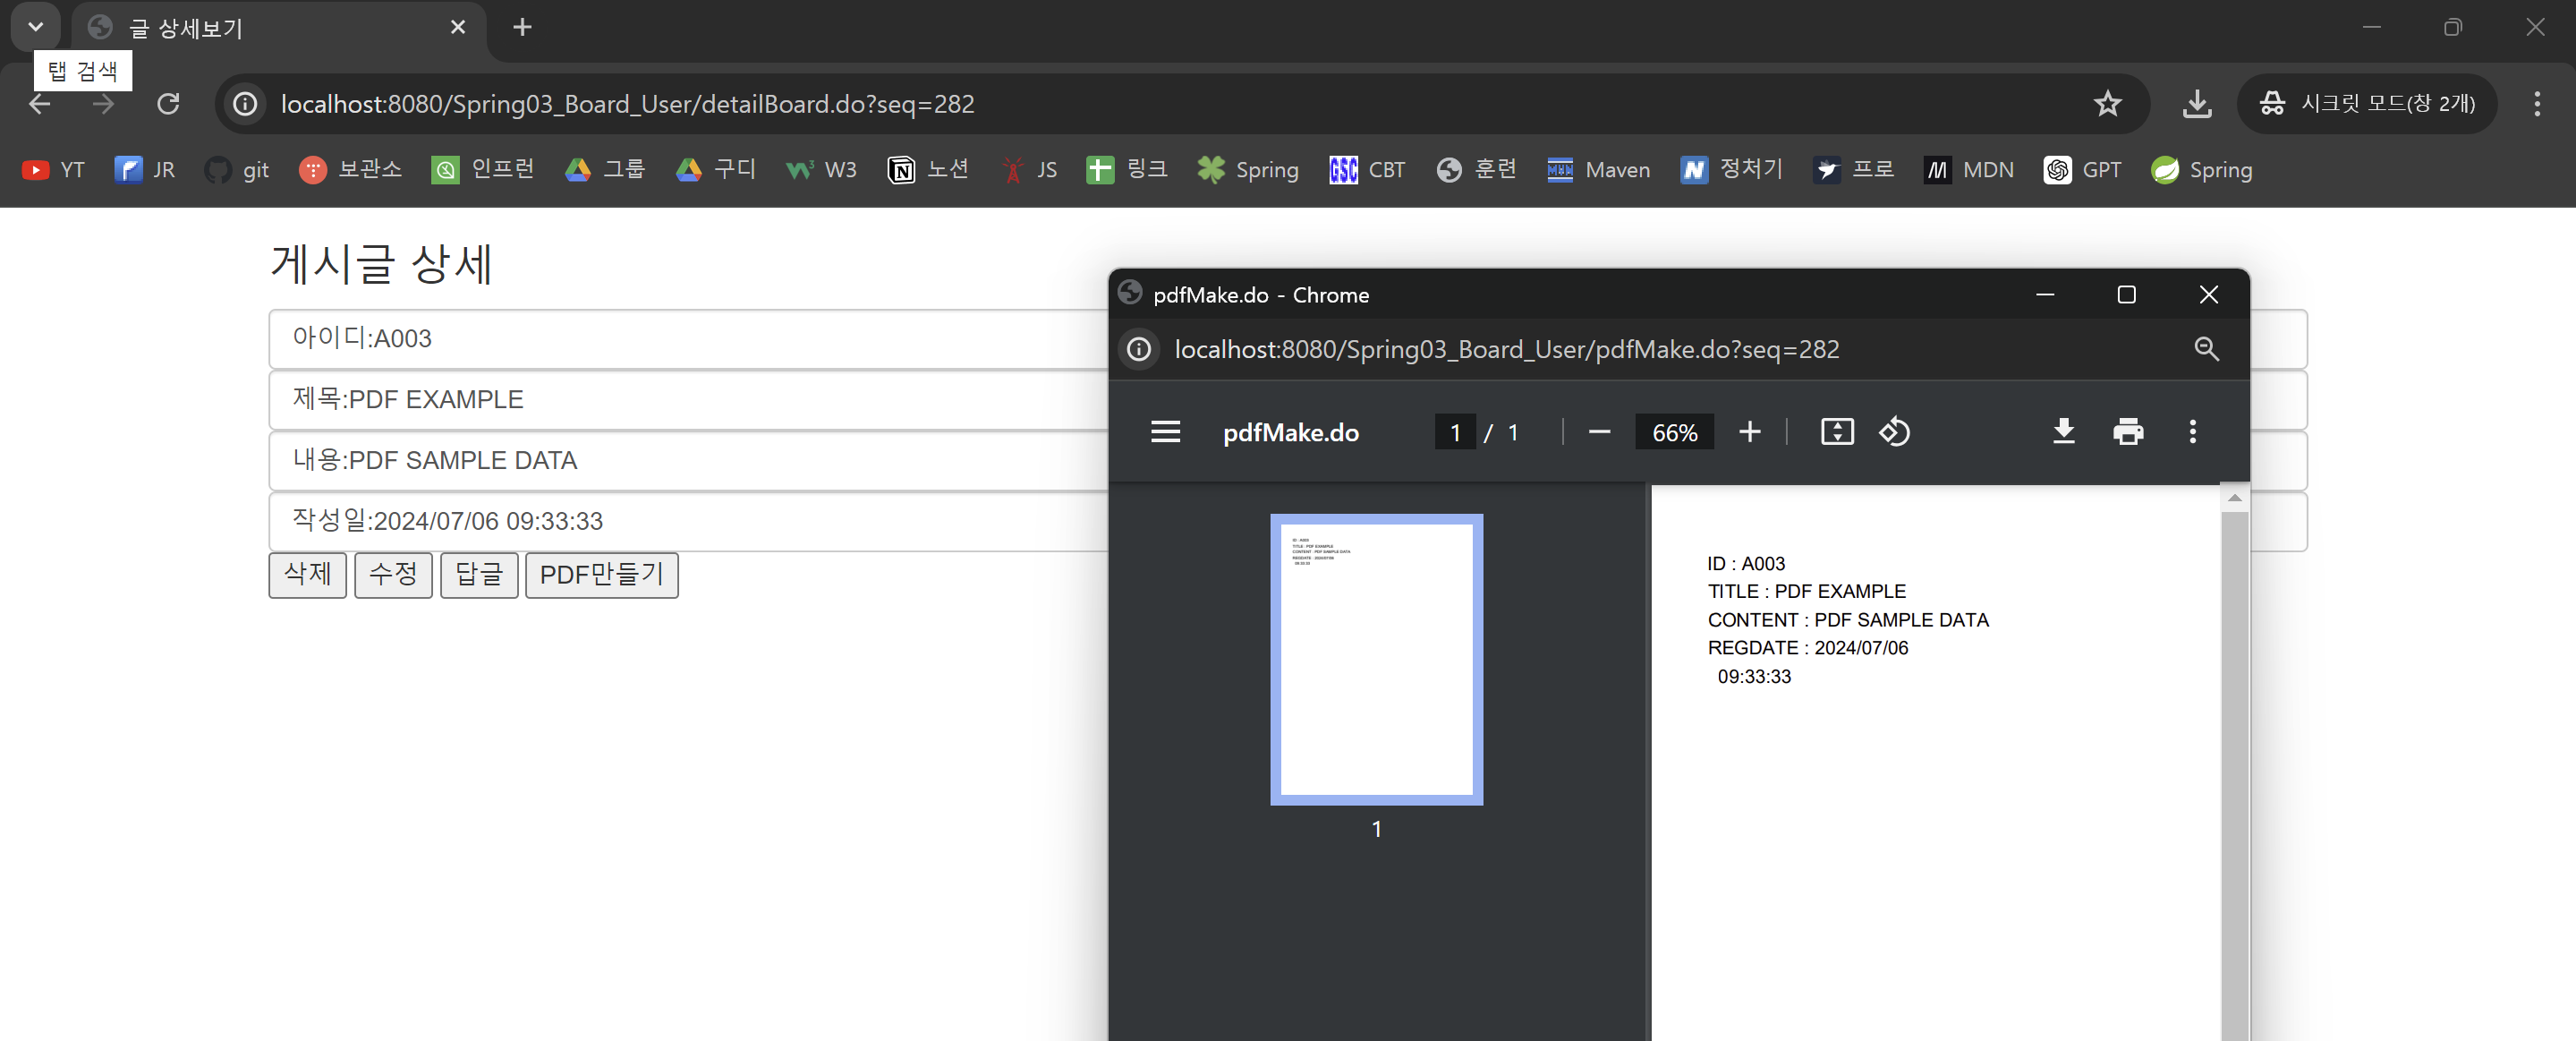Open the W3 bookmark
Image resolution: width=2576 pixels, height=1041 pixels.
point(821,170)
